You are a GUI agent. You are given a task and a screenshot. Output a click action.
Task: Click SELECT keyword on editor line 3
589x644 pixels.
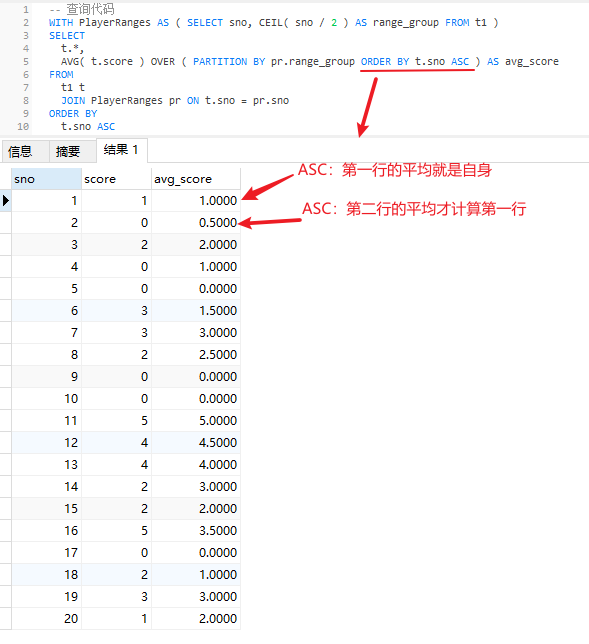click(x=67, y=36)
